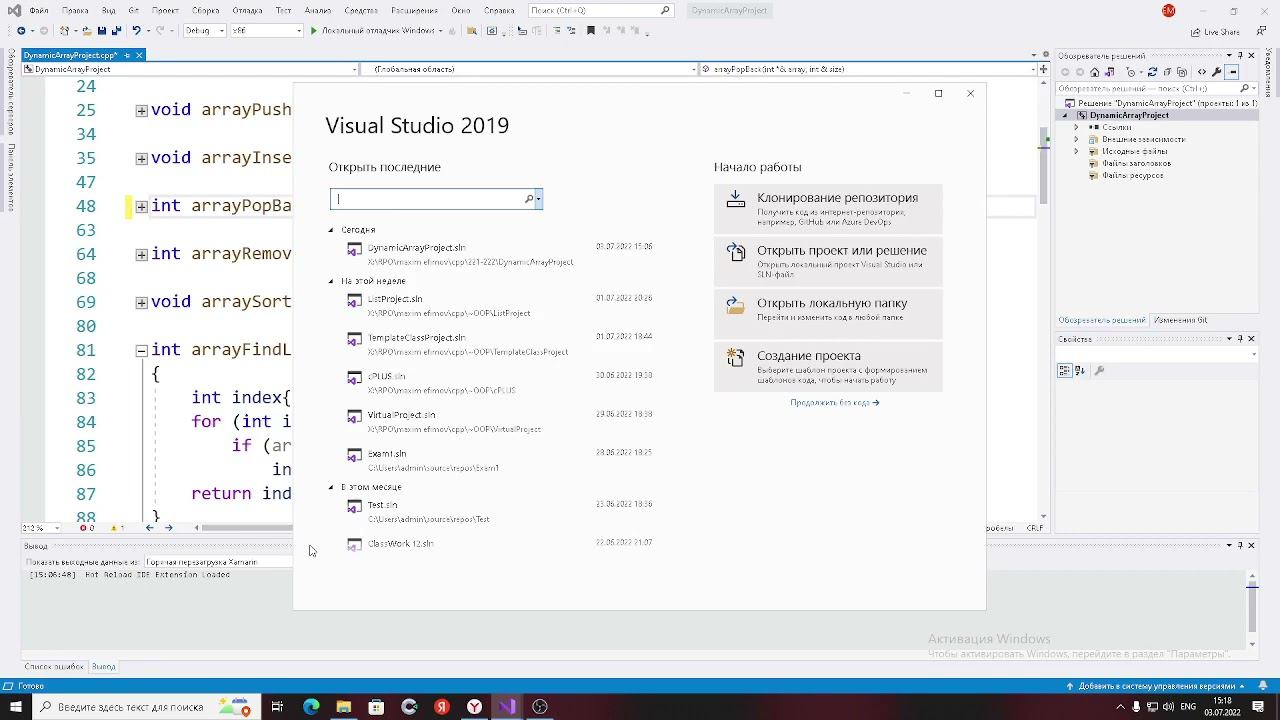The image size is (1280, 720).
Task: Click the Open File icon in the toolbar
Action: 88,31
